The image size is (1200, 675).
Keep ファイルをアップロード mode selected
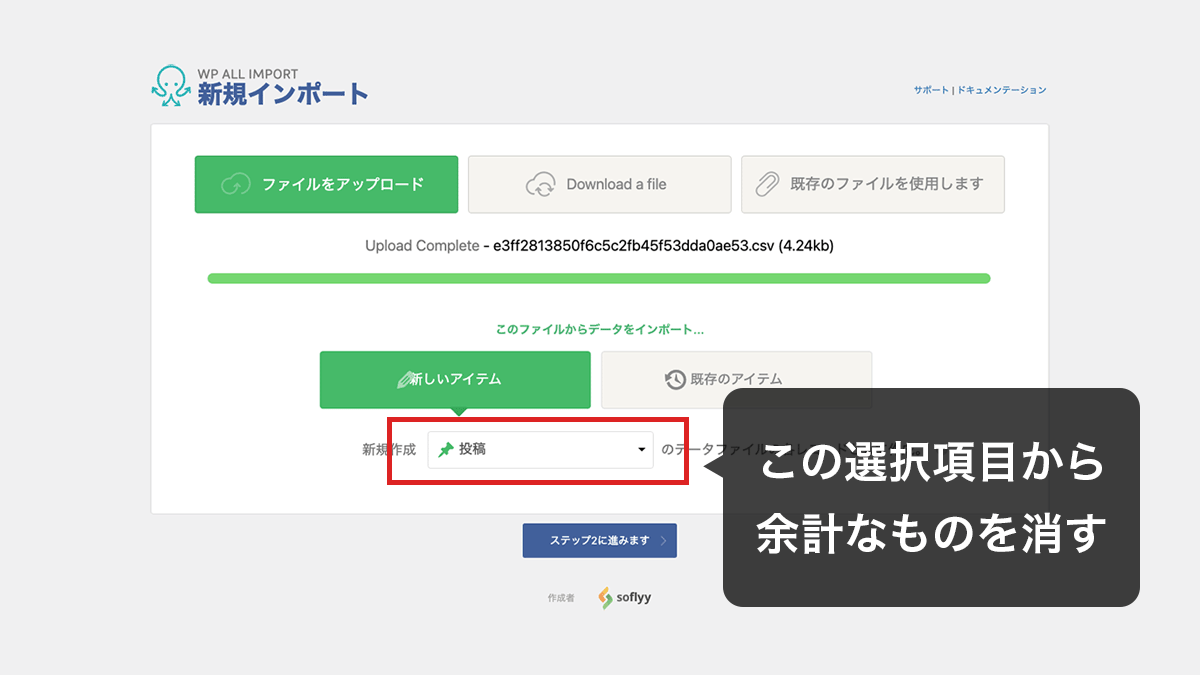click(326, 184)
